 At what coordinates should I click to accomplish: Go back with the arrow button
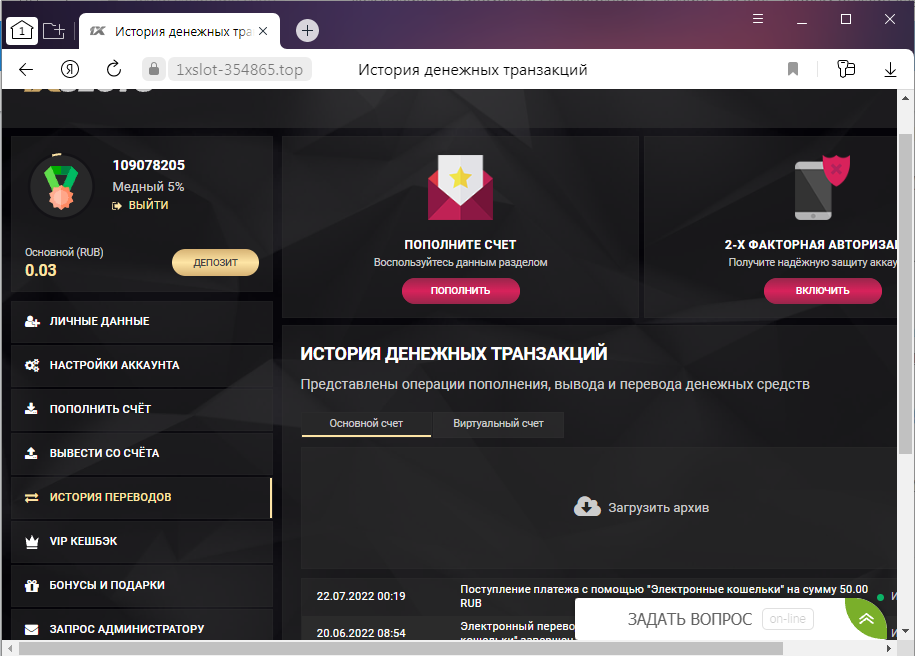point(26,69)
